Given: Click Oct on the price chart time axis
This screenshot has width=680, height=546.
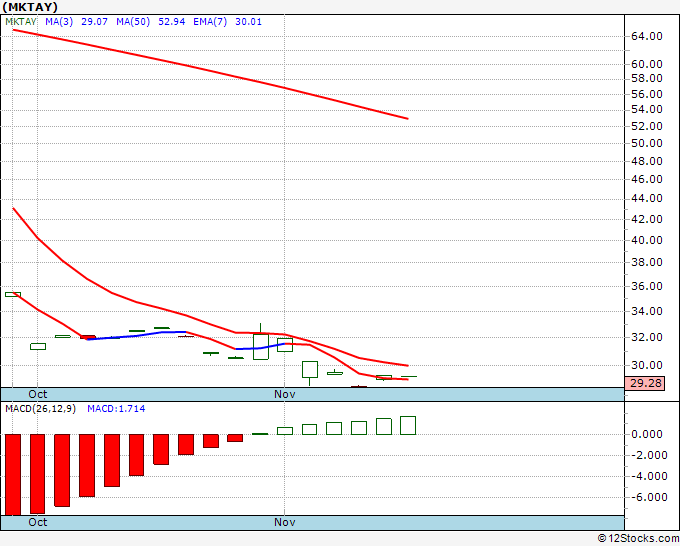Looking at the screenshot, I should click(38, 394).
